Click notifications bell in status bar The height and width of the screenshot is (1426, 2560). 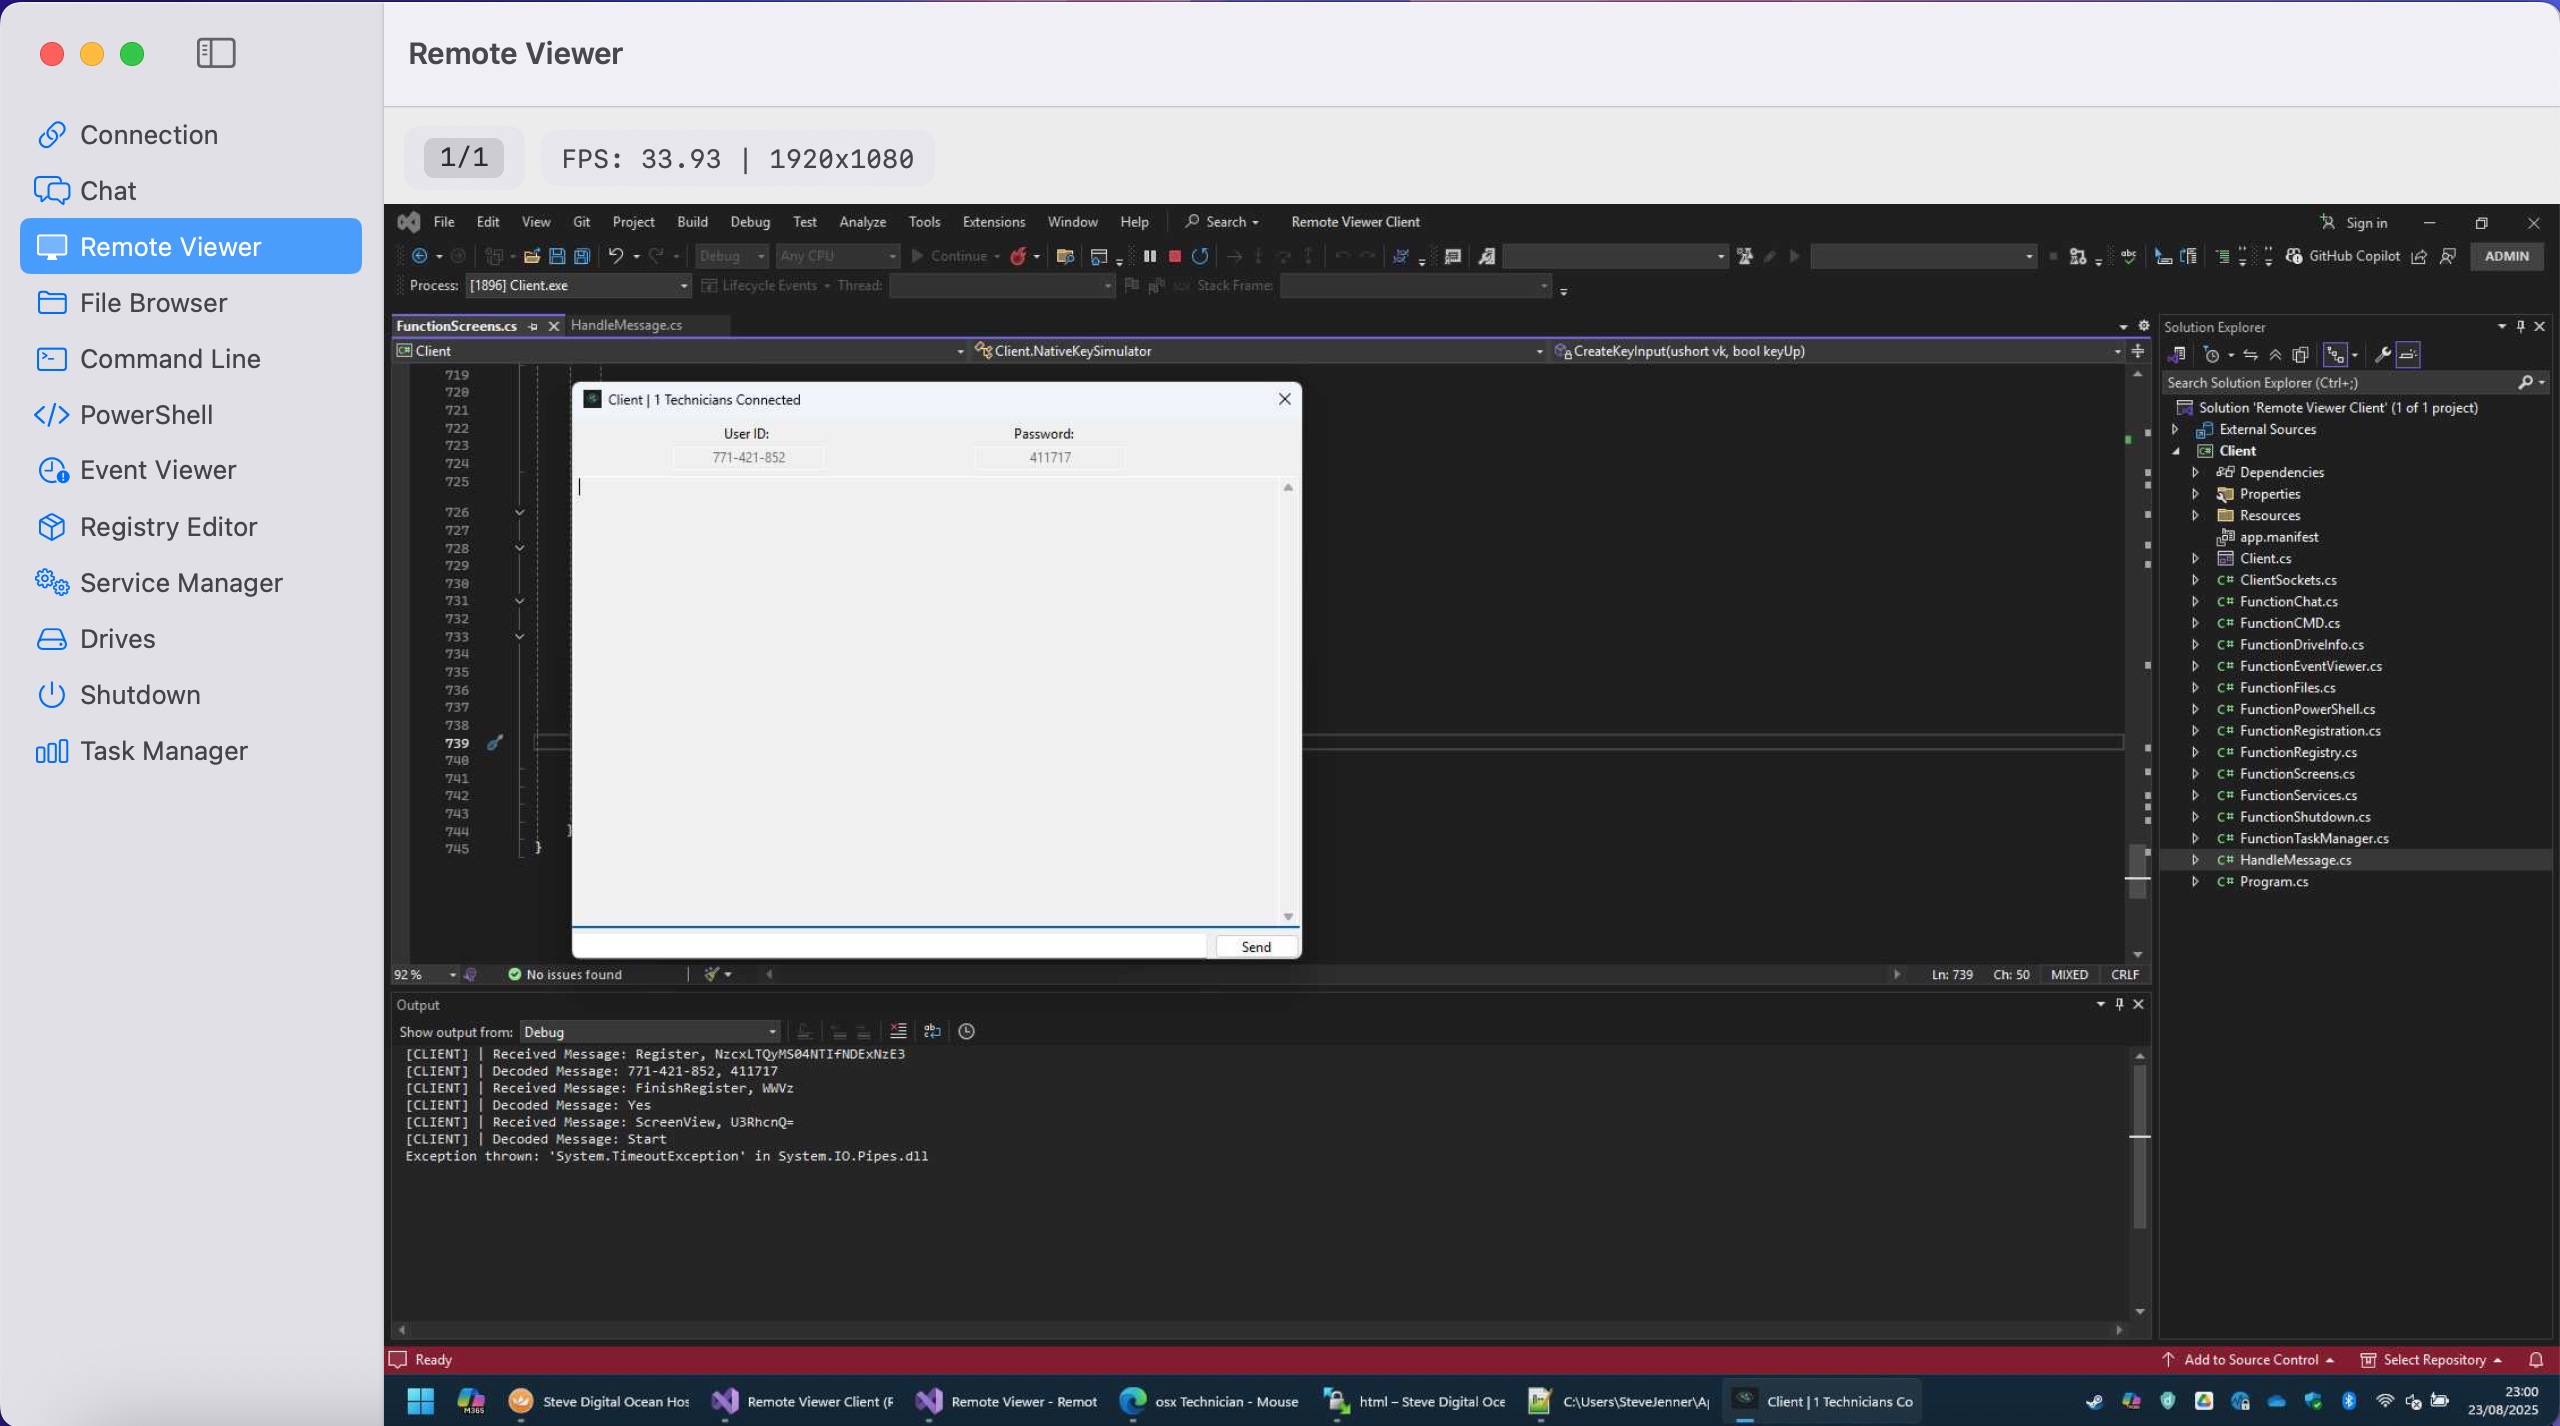2536,1360
